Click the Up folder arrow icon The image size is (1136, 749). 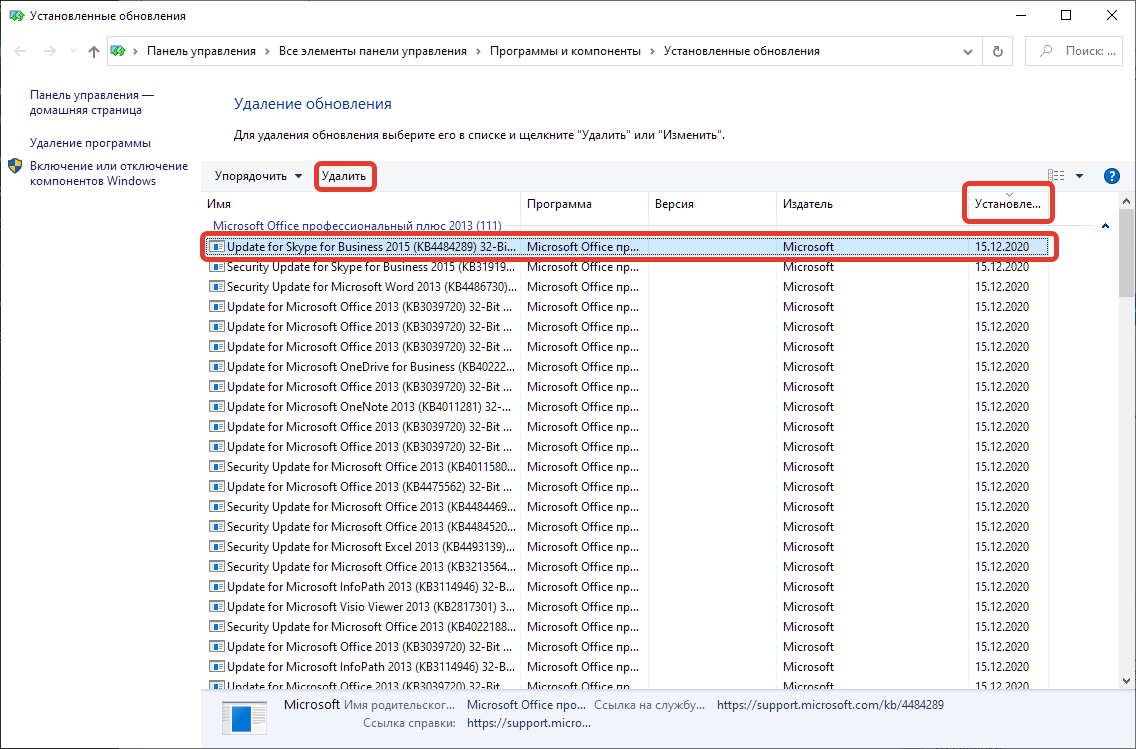point(93,51)
